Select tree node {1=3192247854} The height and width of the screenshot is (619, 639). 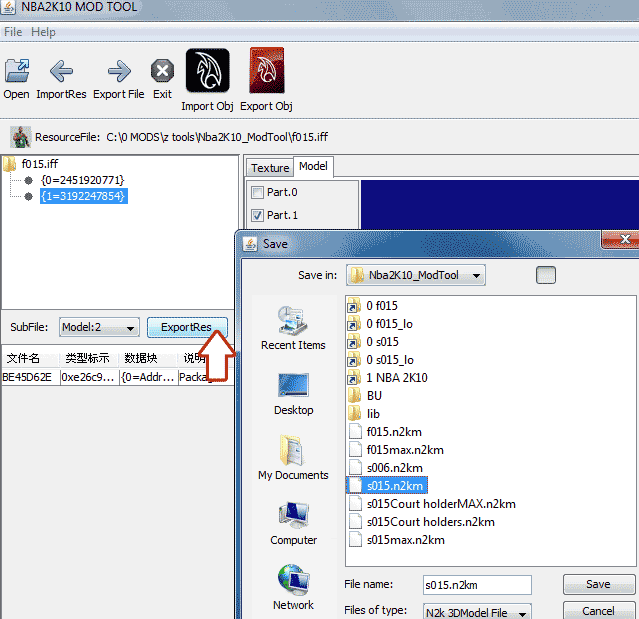click(x=84, y=196)
